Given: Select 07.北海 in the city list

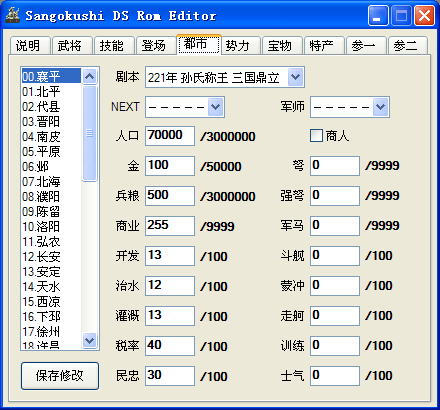Looking at the screenshot, I should pos(51,181).
